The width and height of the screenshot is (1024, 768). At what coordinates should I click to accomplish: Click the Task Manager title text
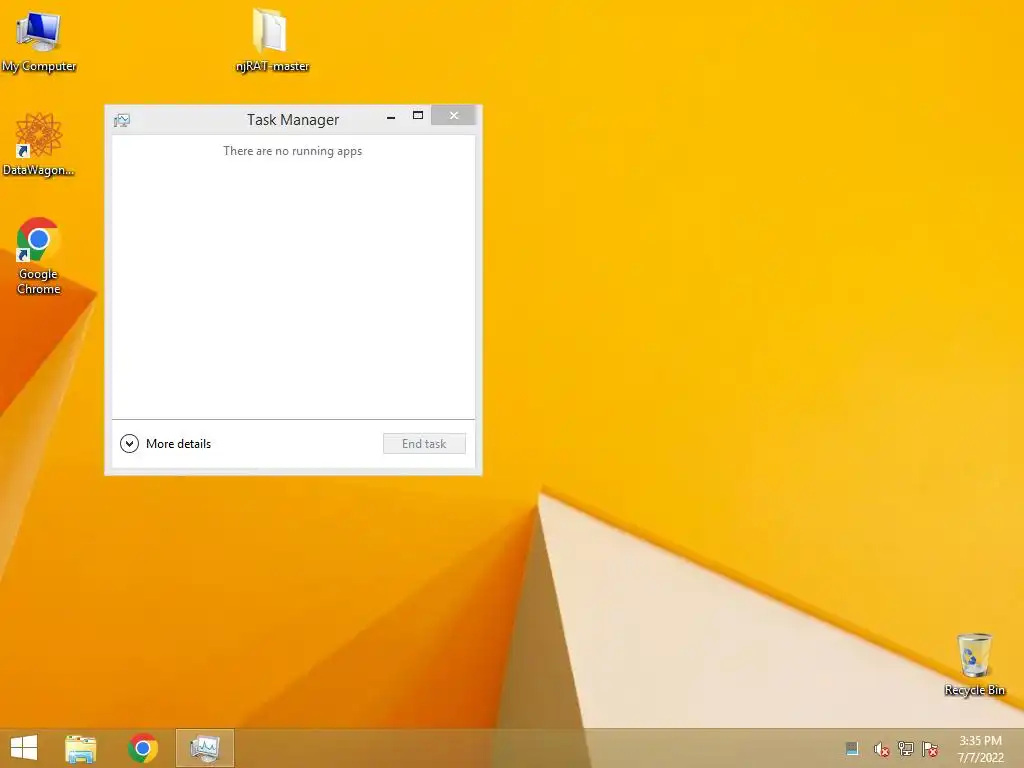(293, 120)
